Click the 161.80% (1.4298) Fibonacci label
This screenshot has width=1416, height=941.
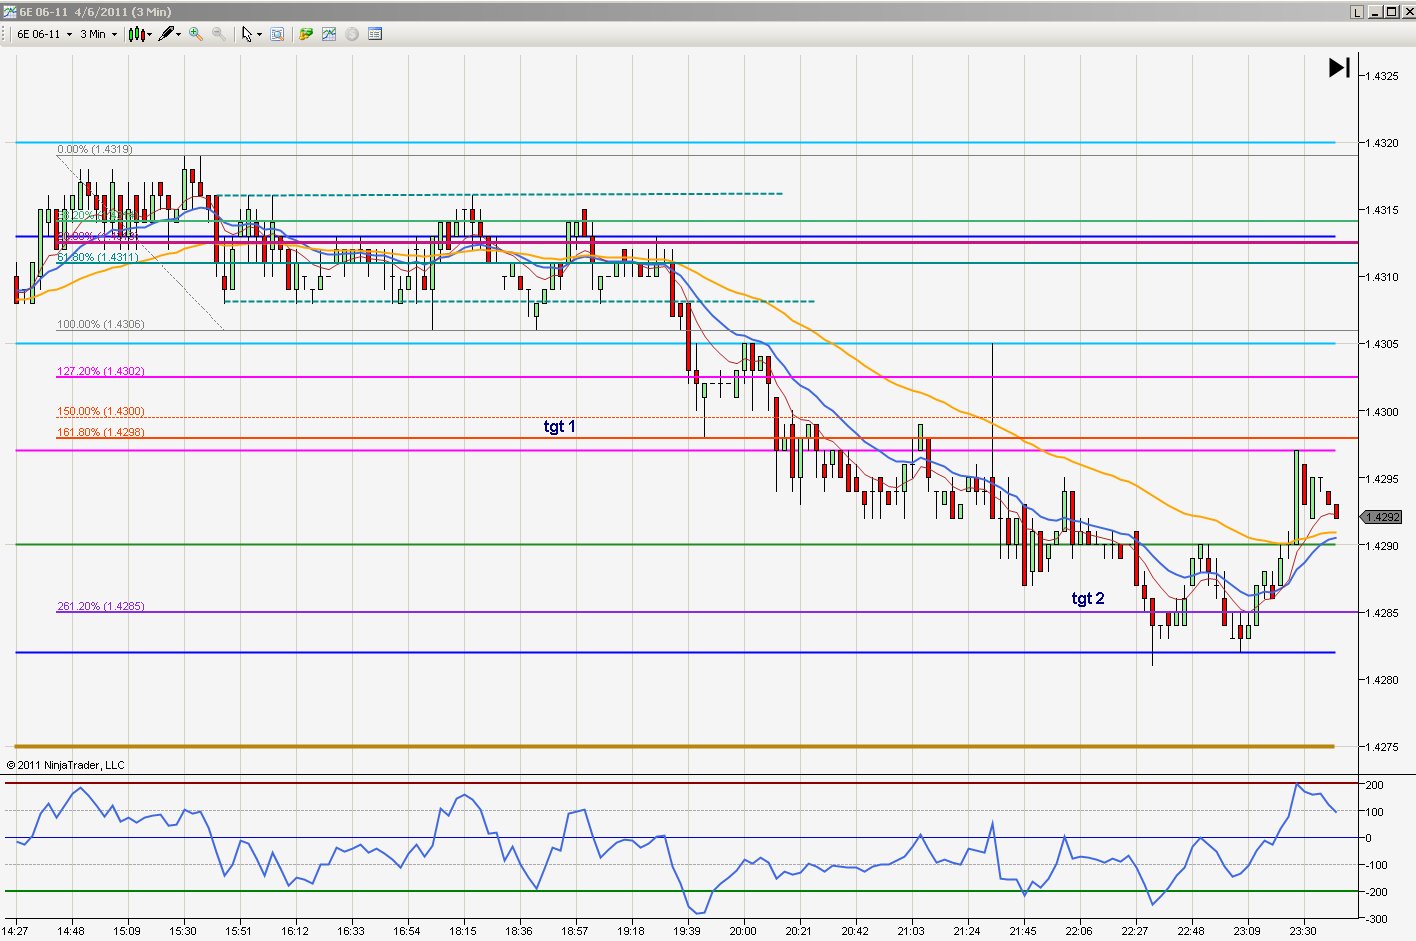pos(100,432)
